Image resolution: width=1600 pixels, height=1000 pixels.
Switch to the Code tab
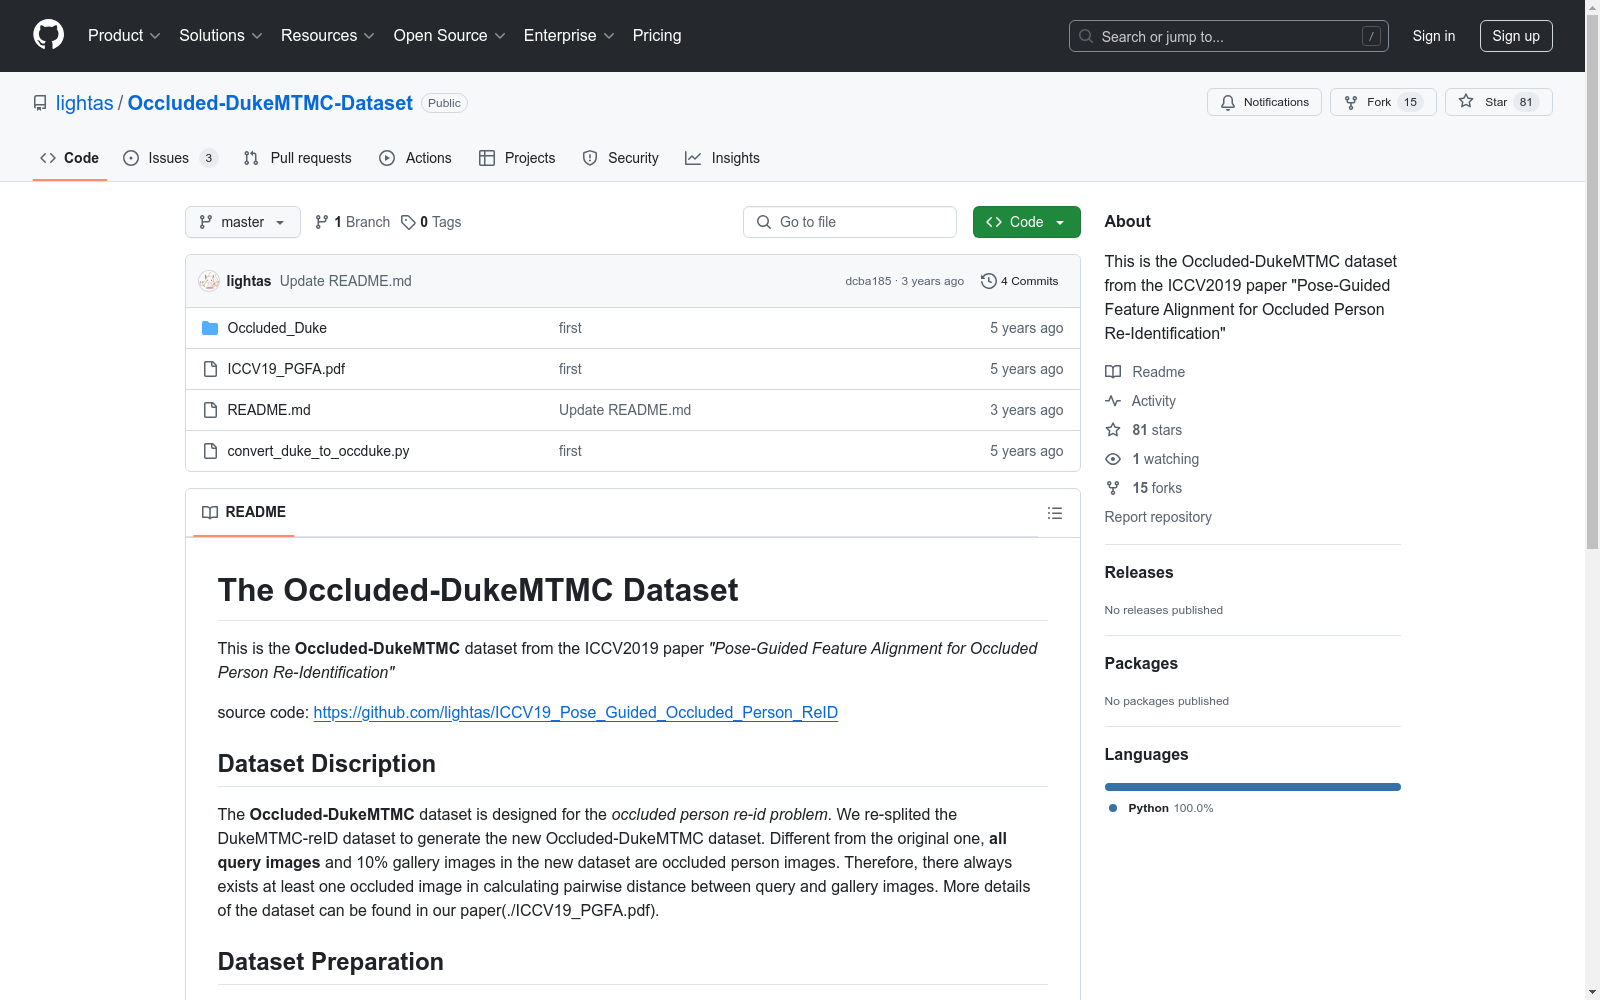[x=70, y=158]
